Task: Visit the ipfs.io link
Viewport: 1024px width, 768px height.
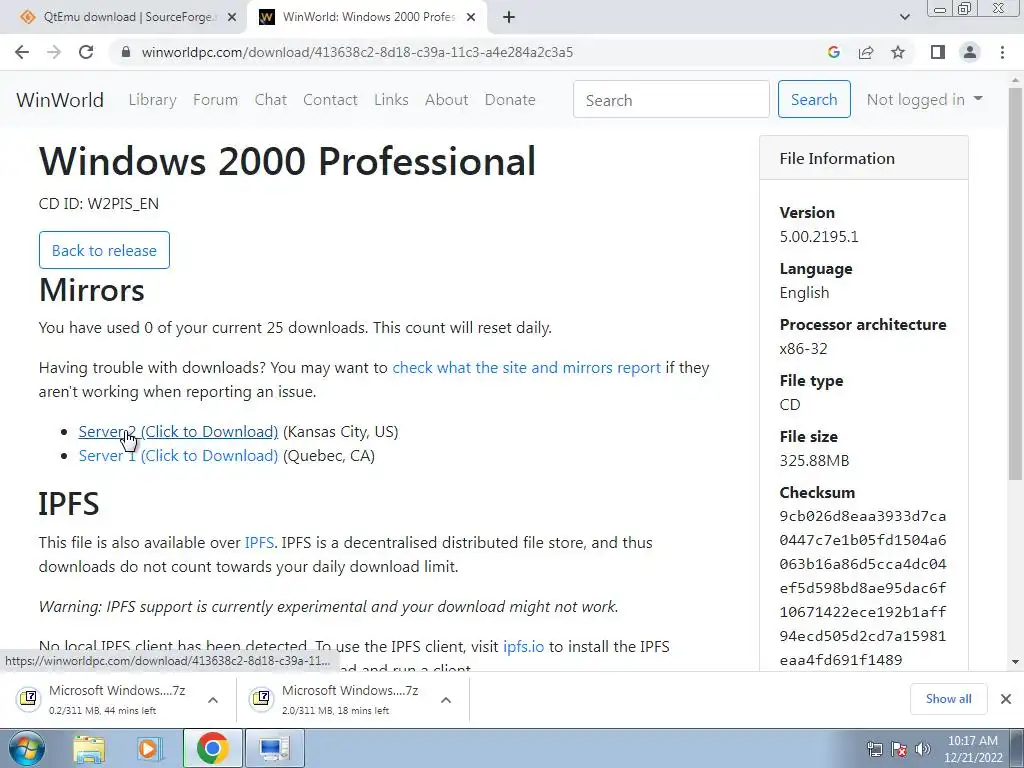Action: coord(523,647)
